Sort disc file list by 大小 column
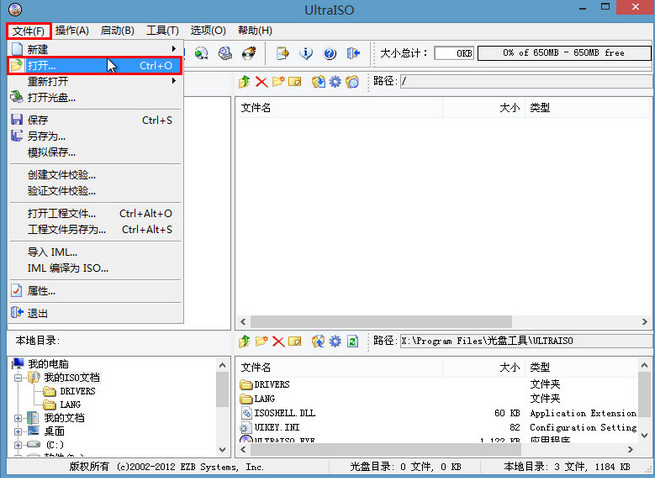The height and width of the screenshot is (478, 655). pos(483,108)
